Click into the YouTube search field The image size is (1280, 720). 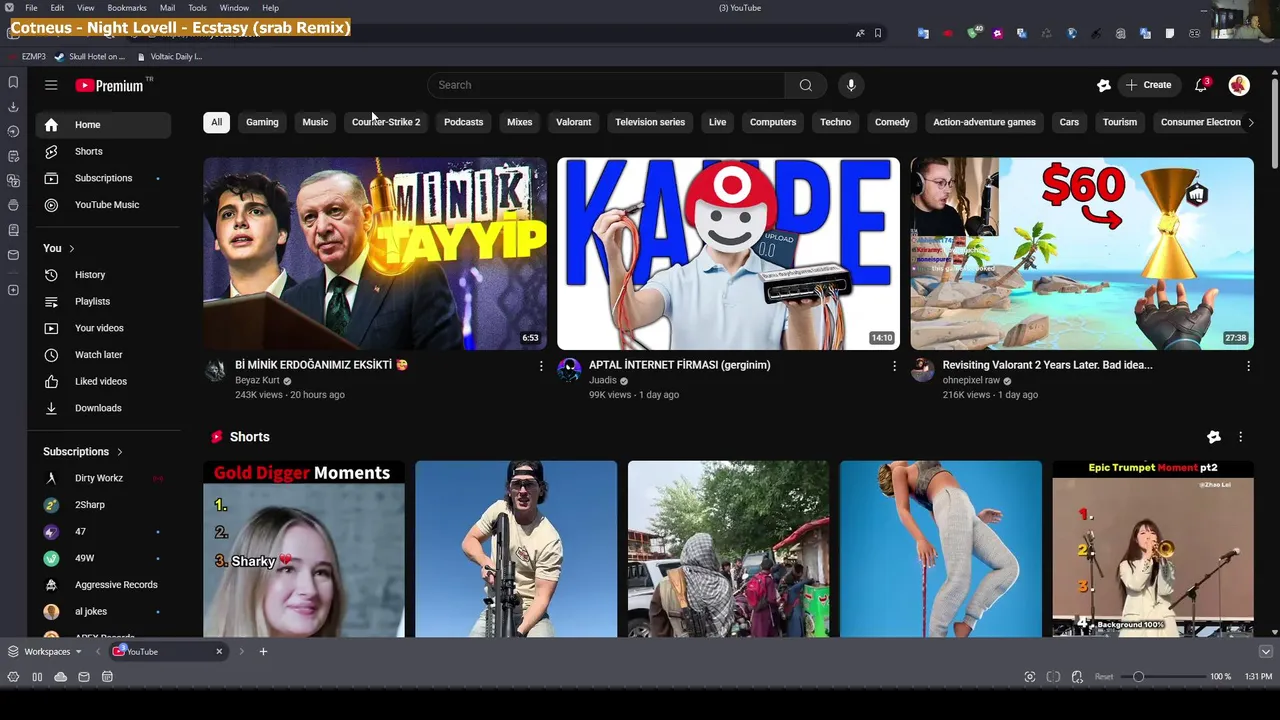(x=606, y=85)
